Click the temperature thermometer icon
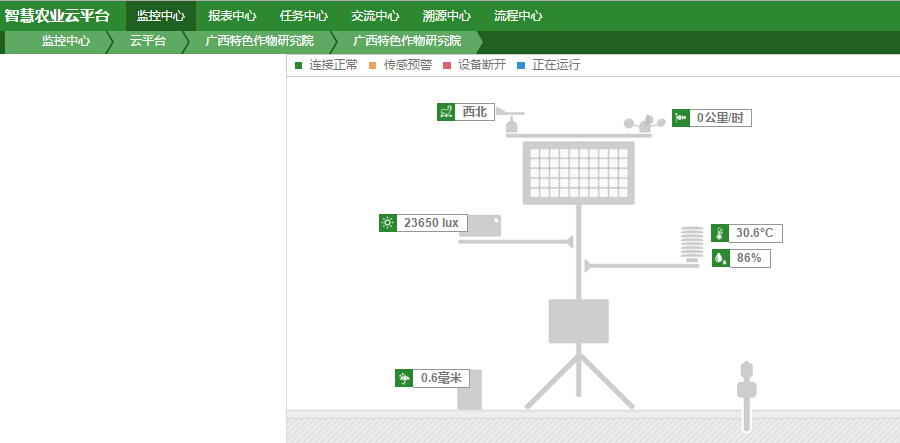Viewport: 900px width, 443px height. [x=720, y=233]
